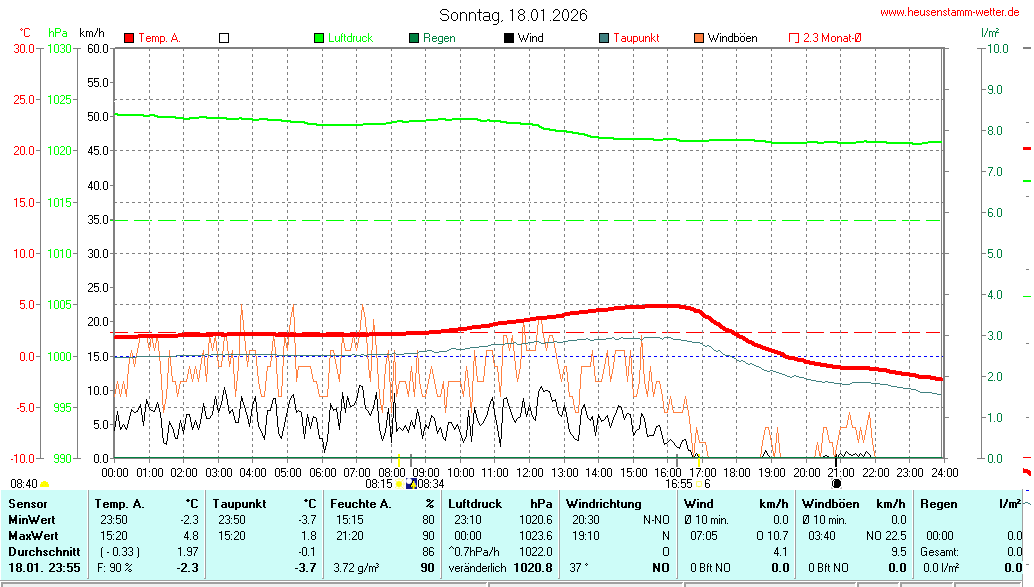This screenshot has width=1034, height=587.
Task: Click the dark green Regen legend square
Action: point(414,38)
